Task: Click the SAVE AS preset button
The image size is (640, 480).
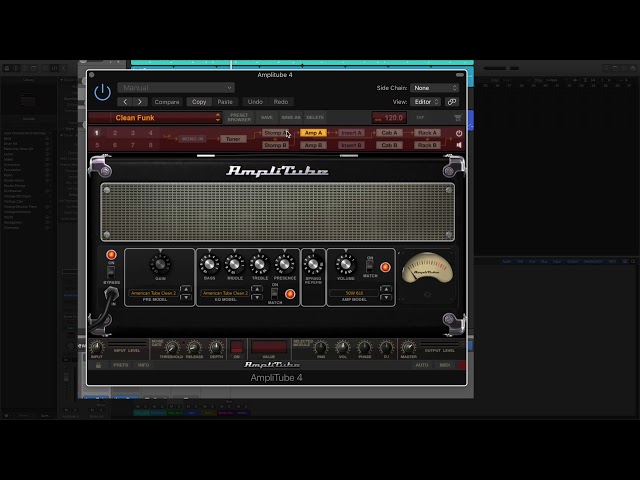Action: click(291, 118)
